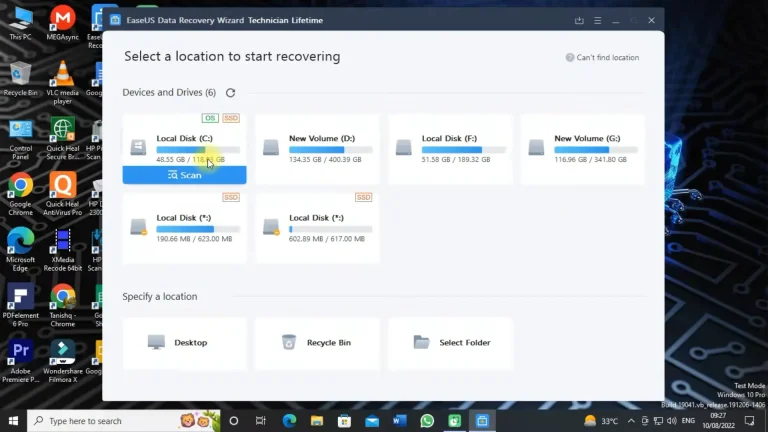Open Tanishq - Chrome desktop shortcut
The height and width of the screenshot is (432, 768).
tap(63, 305)
